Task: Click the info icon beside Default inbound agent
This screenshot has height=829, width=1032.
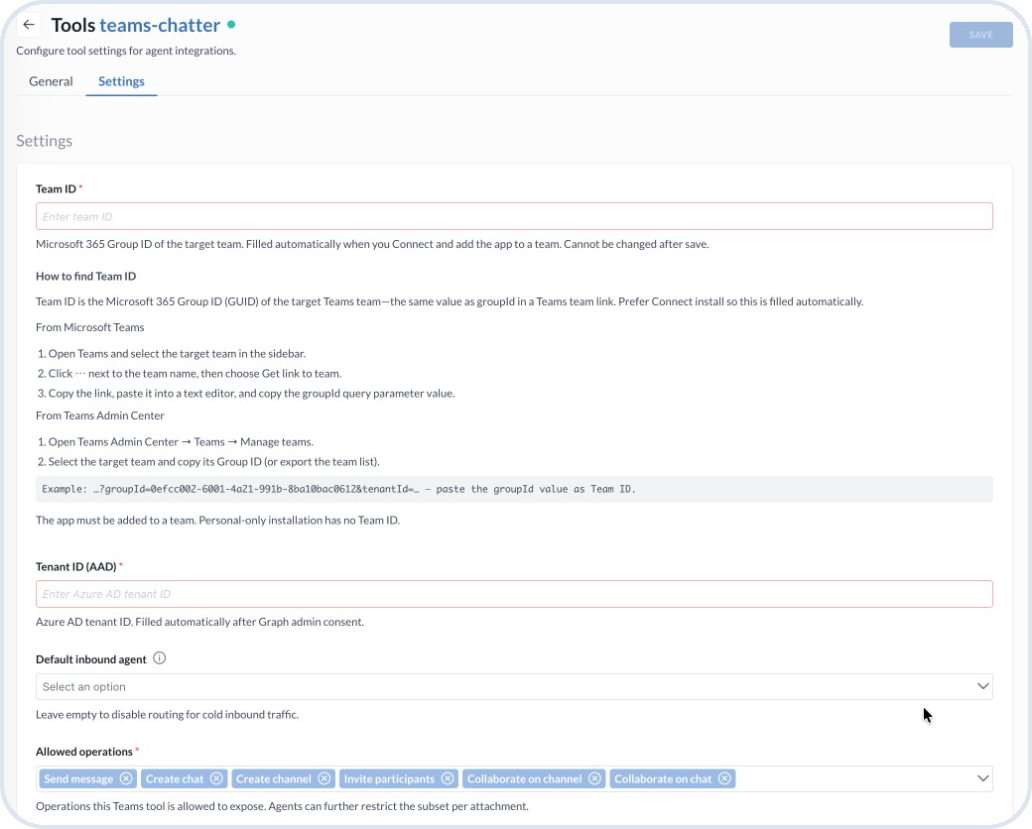Action: 159,658
